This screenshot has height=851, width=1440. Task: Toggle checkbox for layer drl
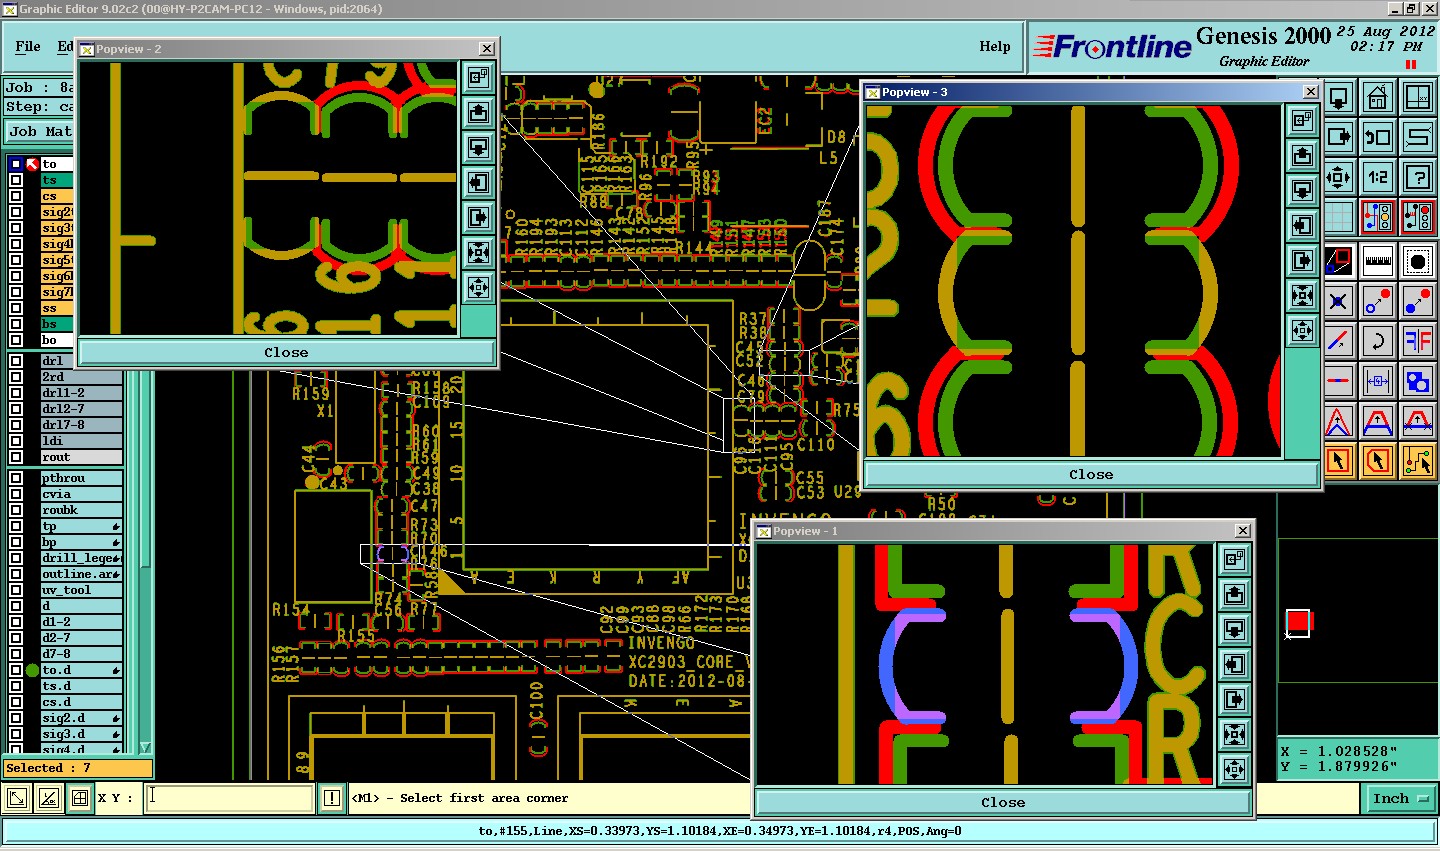coord(16,361)
